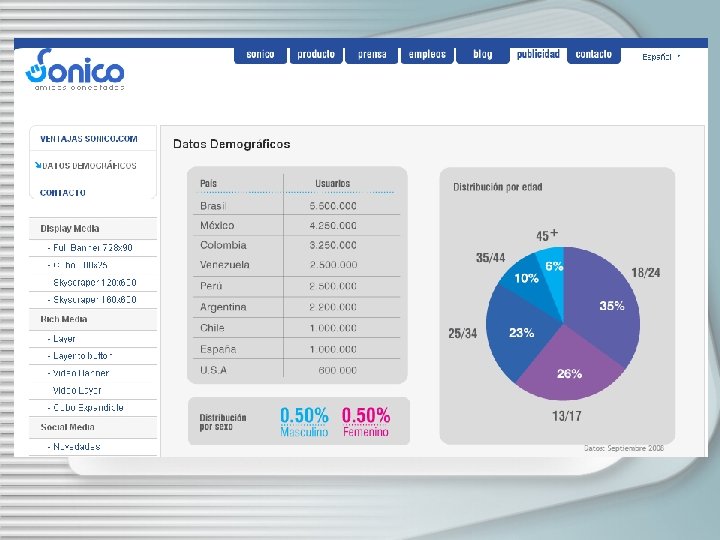Click the Sonico logo
The width and height of the screenshot is (720, 540).
pos(75,70)
